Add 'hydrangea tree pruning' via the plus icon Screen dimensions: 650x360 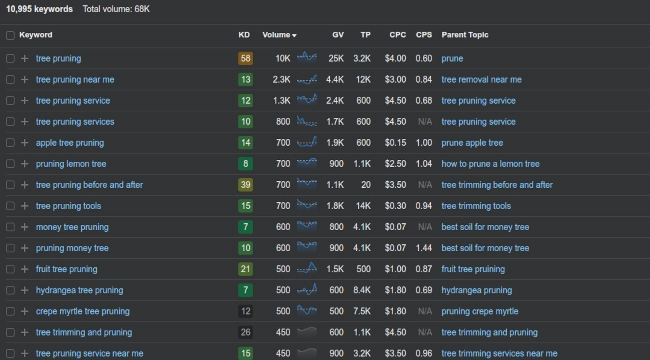(24, 290)
